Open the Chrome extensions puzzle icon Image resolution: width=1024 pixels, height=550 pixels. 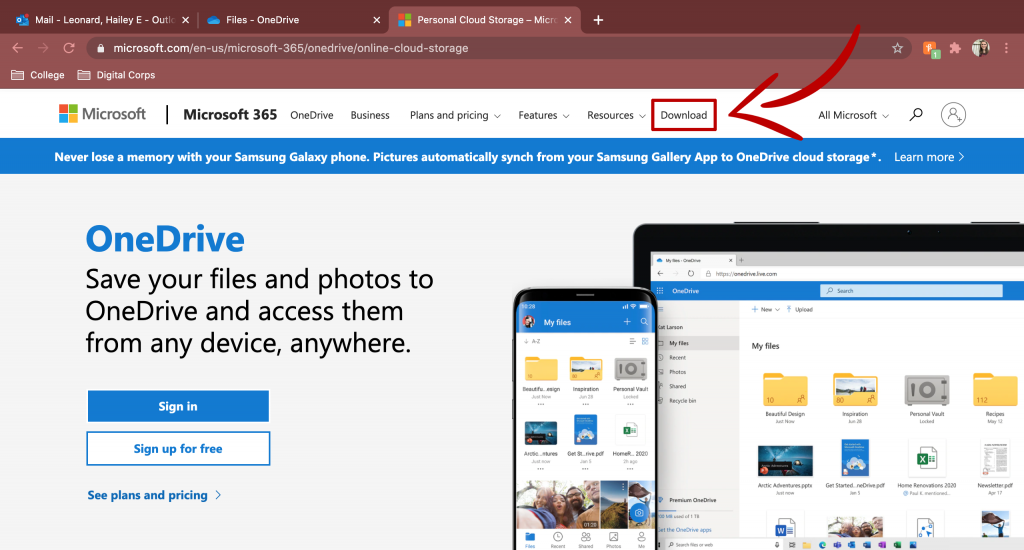955,48
